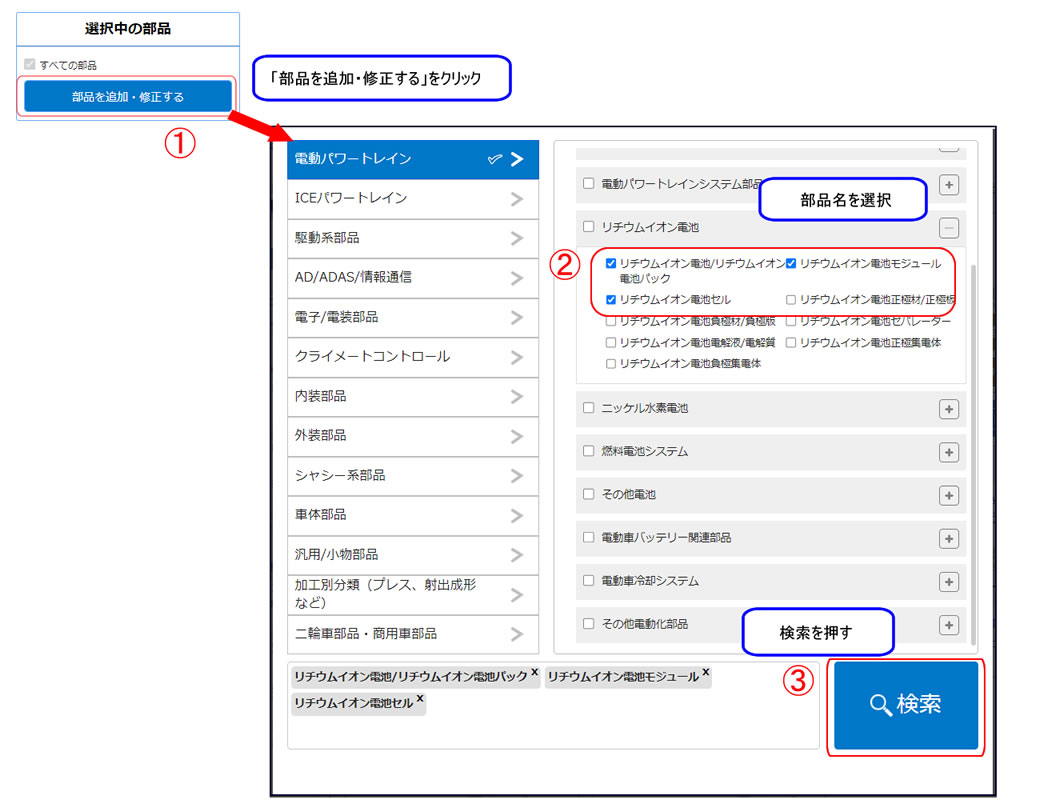The image size is (1040, 800).
Task: Remove the リチウムイオン電池モジュール tag
Action: click(706, 672)
